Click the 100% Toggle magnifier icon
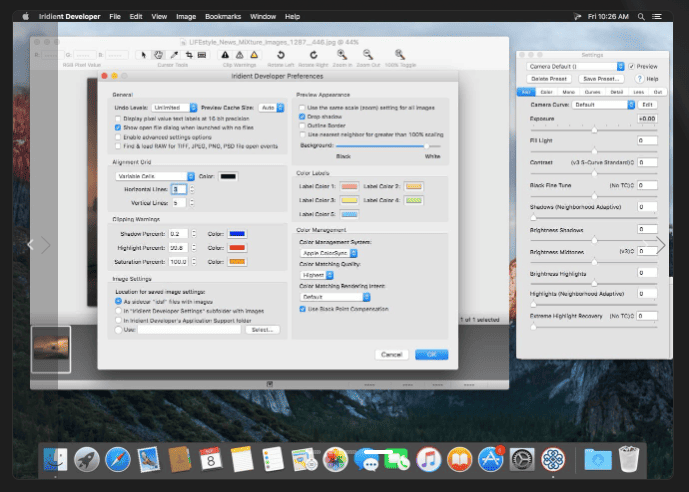This screenshot has width=689, height=492. 400,54
